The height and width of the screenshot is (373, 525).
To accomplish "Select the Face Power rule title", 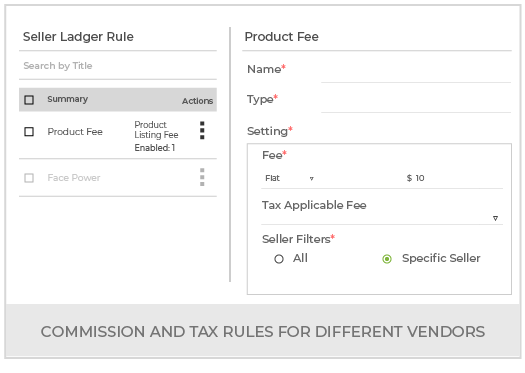I will click(x=74, y=178).
